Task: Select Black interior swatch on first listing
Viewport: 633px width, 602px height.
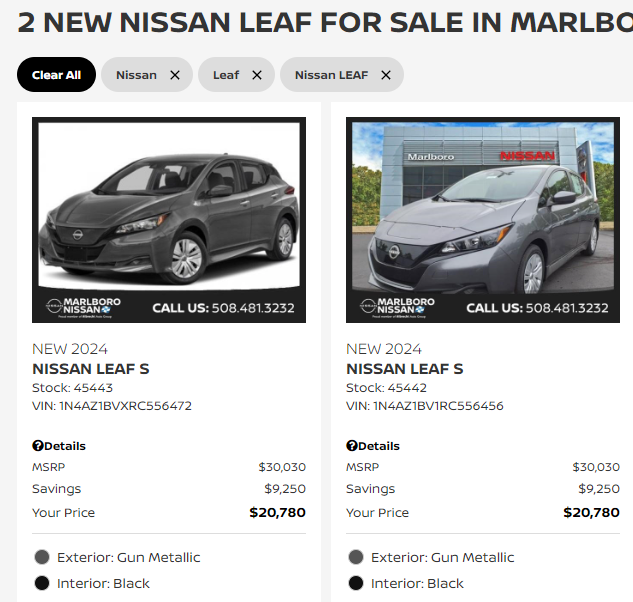Action: pyautogui.click(x=42, y=584)
